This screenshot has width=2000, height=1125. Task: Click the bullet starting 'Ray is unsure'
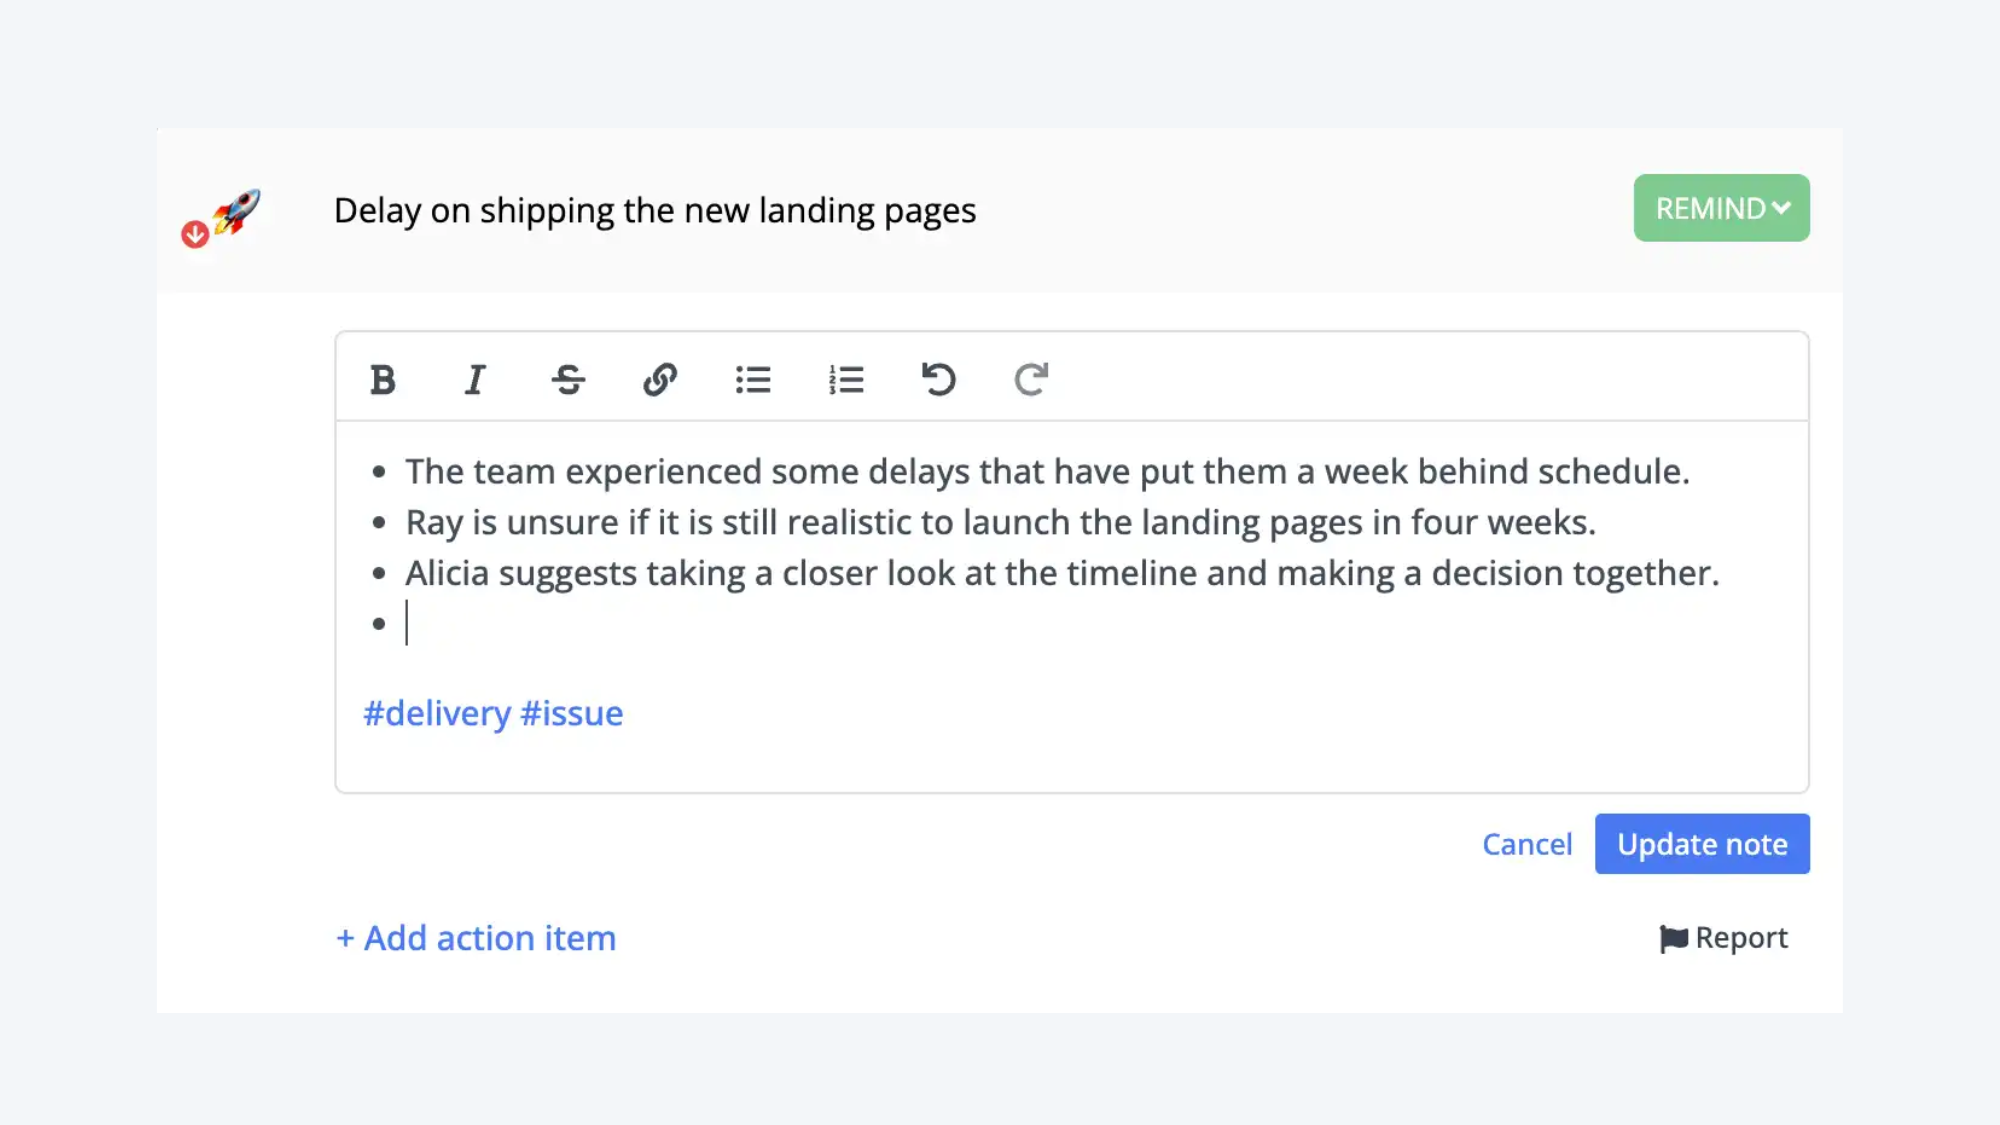(1000, 523)
